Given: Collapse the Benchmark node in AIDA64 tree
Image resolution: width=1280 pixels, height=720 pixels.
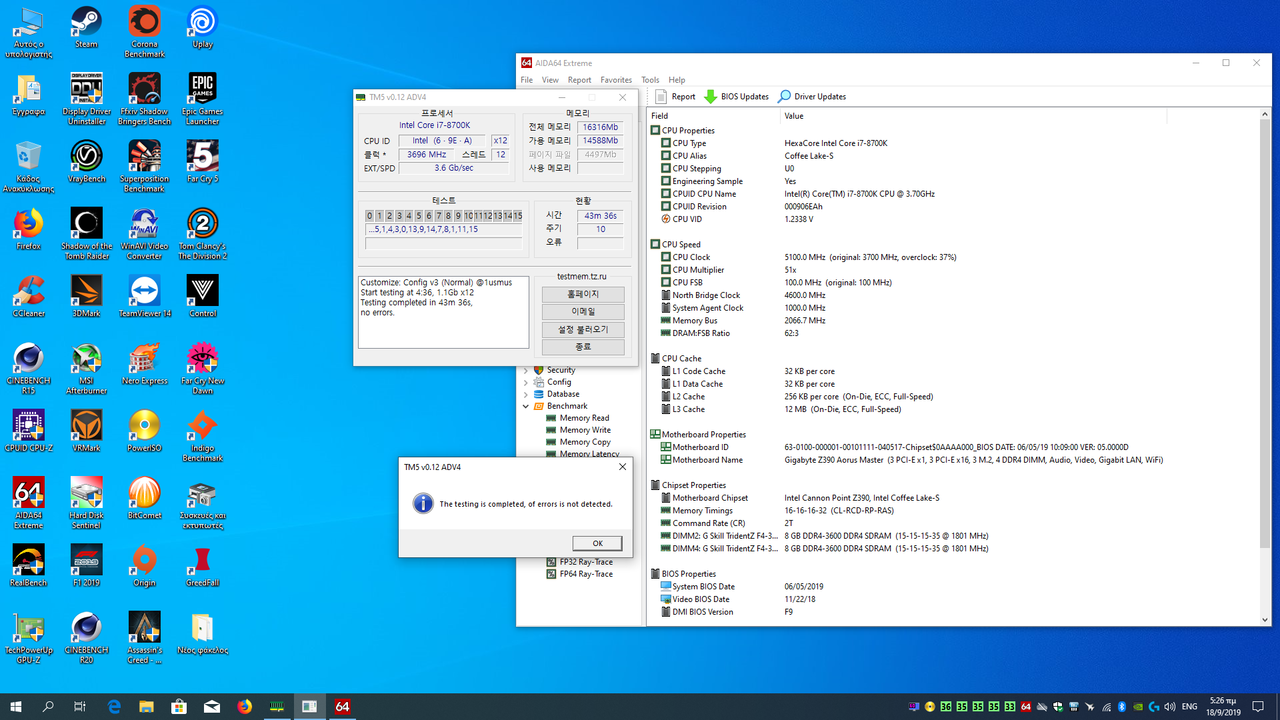Looking at the screenshot, I should 527,406.
